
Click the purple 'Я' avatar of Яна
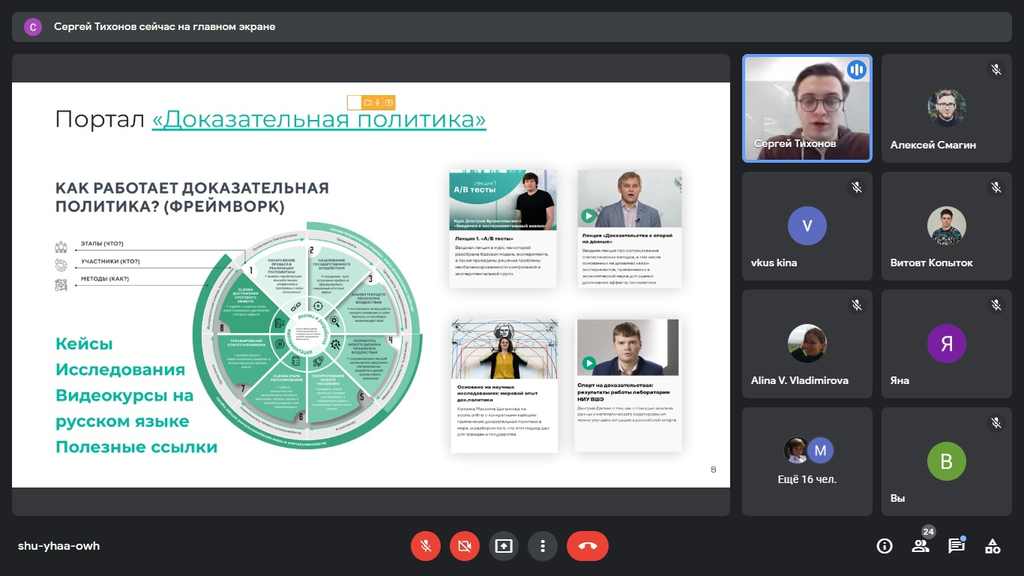(x=946, y=344)
